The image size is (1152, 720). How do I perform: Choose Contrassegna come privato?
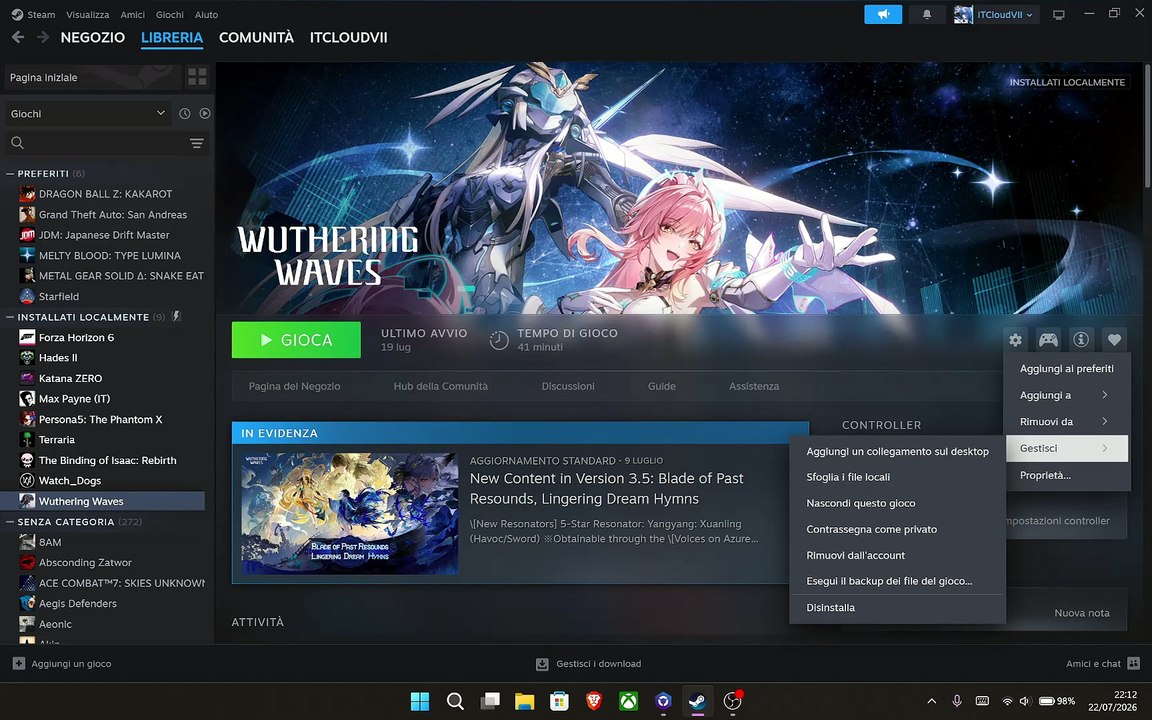897,529
